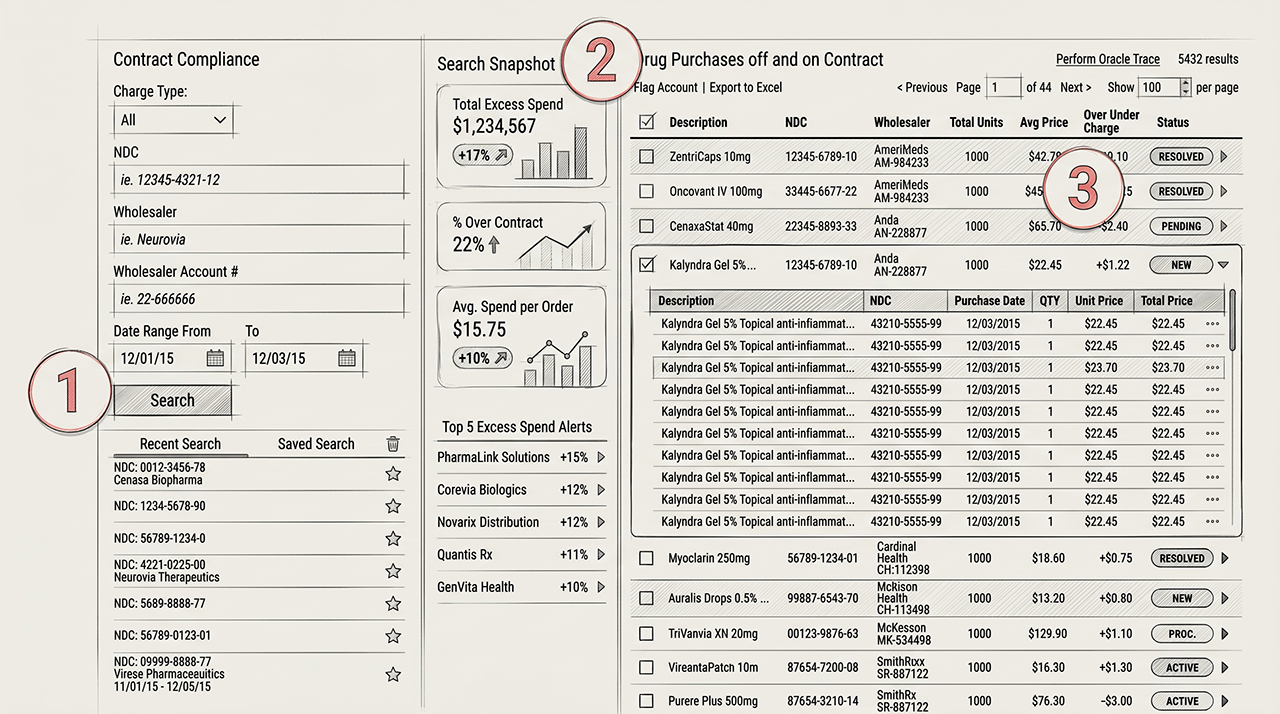The height and width of the screenshot is (714, 1280).
Task: Check the CenaxaStat 40mg row checkbox
Action: (646, 227)
